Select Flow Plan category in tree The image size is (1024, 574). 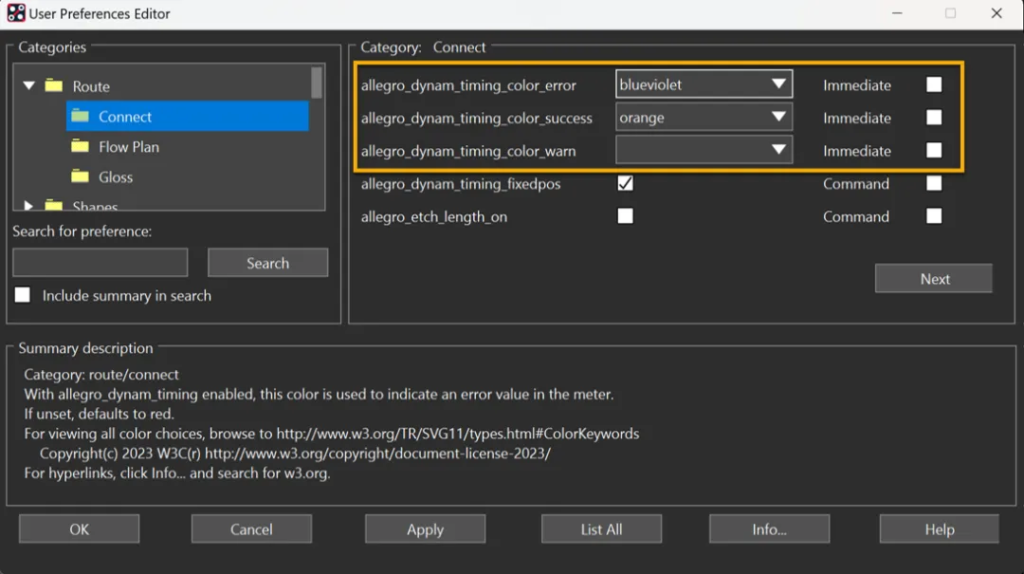click(x=128, y=147)
